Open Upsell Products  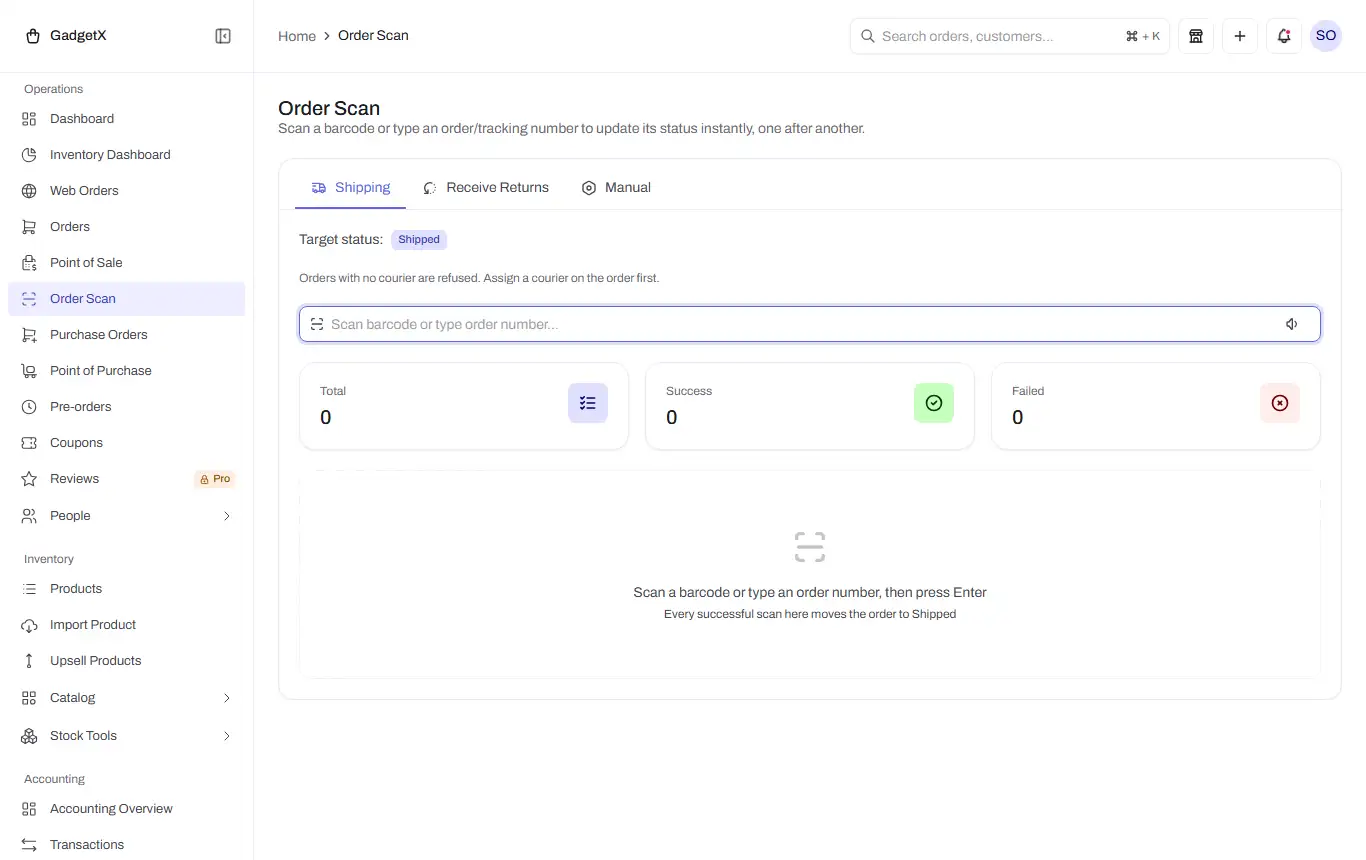click(126, 661)
